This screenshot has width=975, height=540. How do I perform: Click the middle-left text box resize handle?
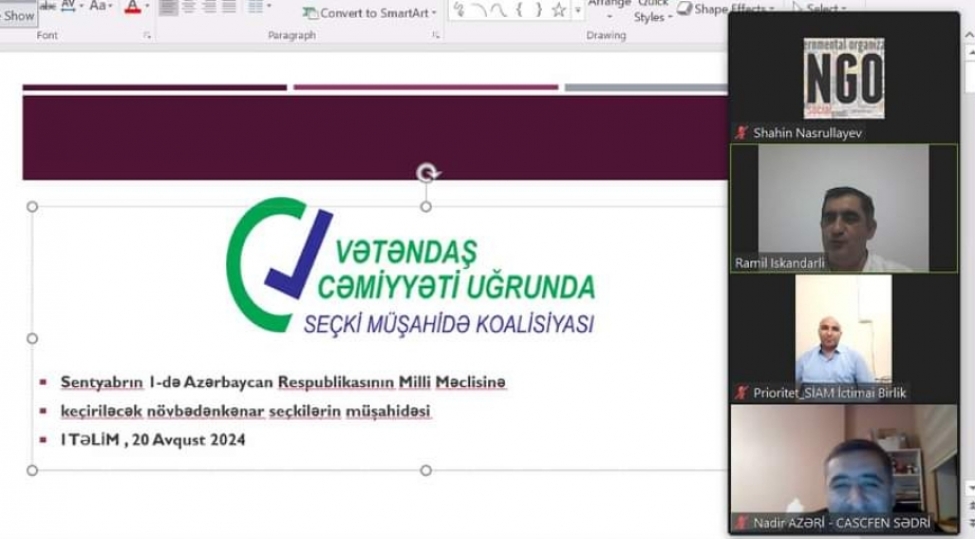(32, 338)
